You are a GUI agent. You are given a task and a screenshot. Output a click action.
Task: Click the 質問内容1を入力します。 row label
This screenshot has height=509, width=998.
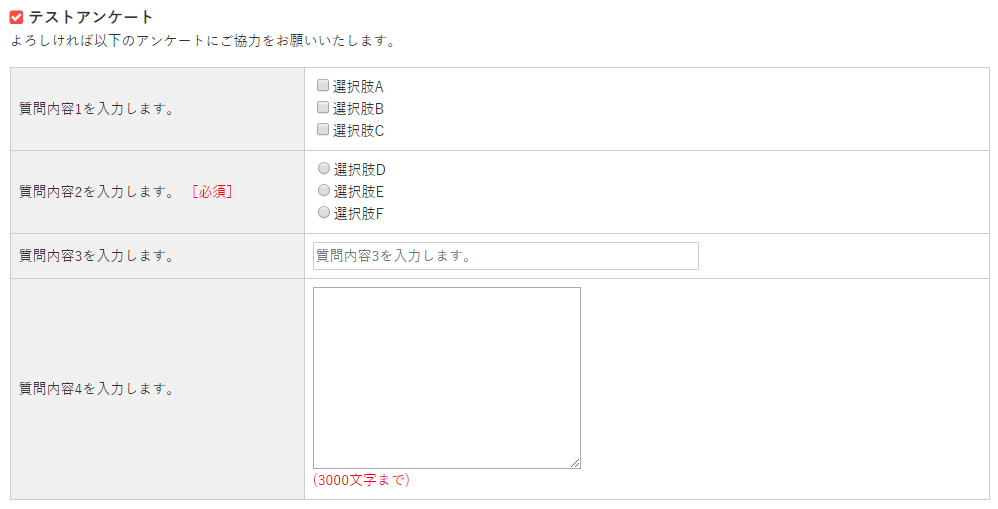(x=97, y=109)
